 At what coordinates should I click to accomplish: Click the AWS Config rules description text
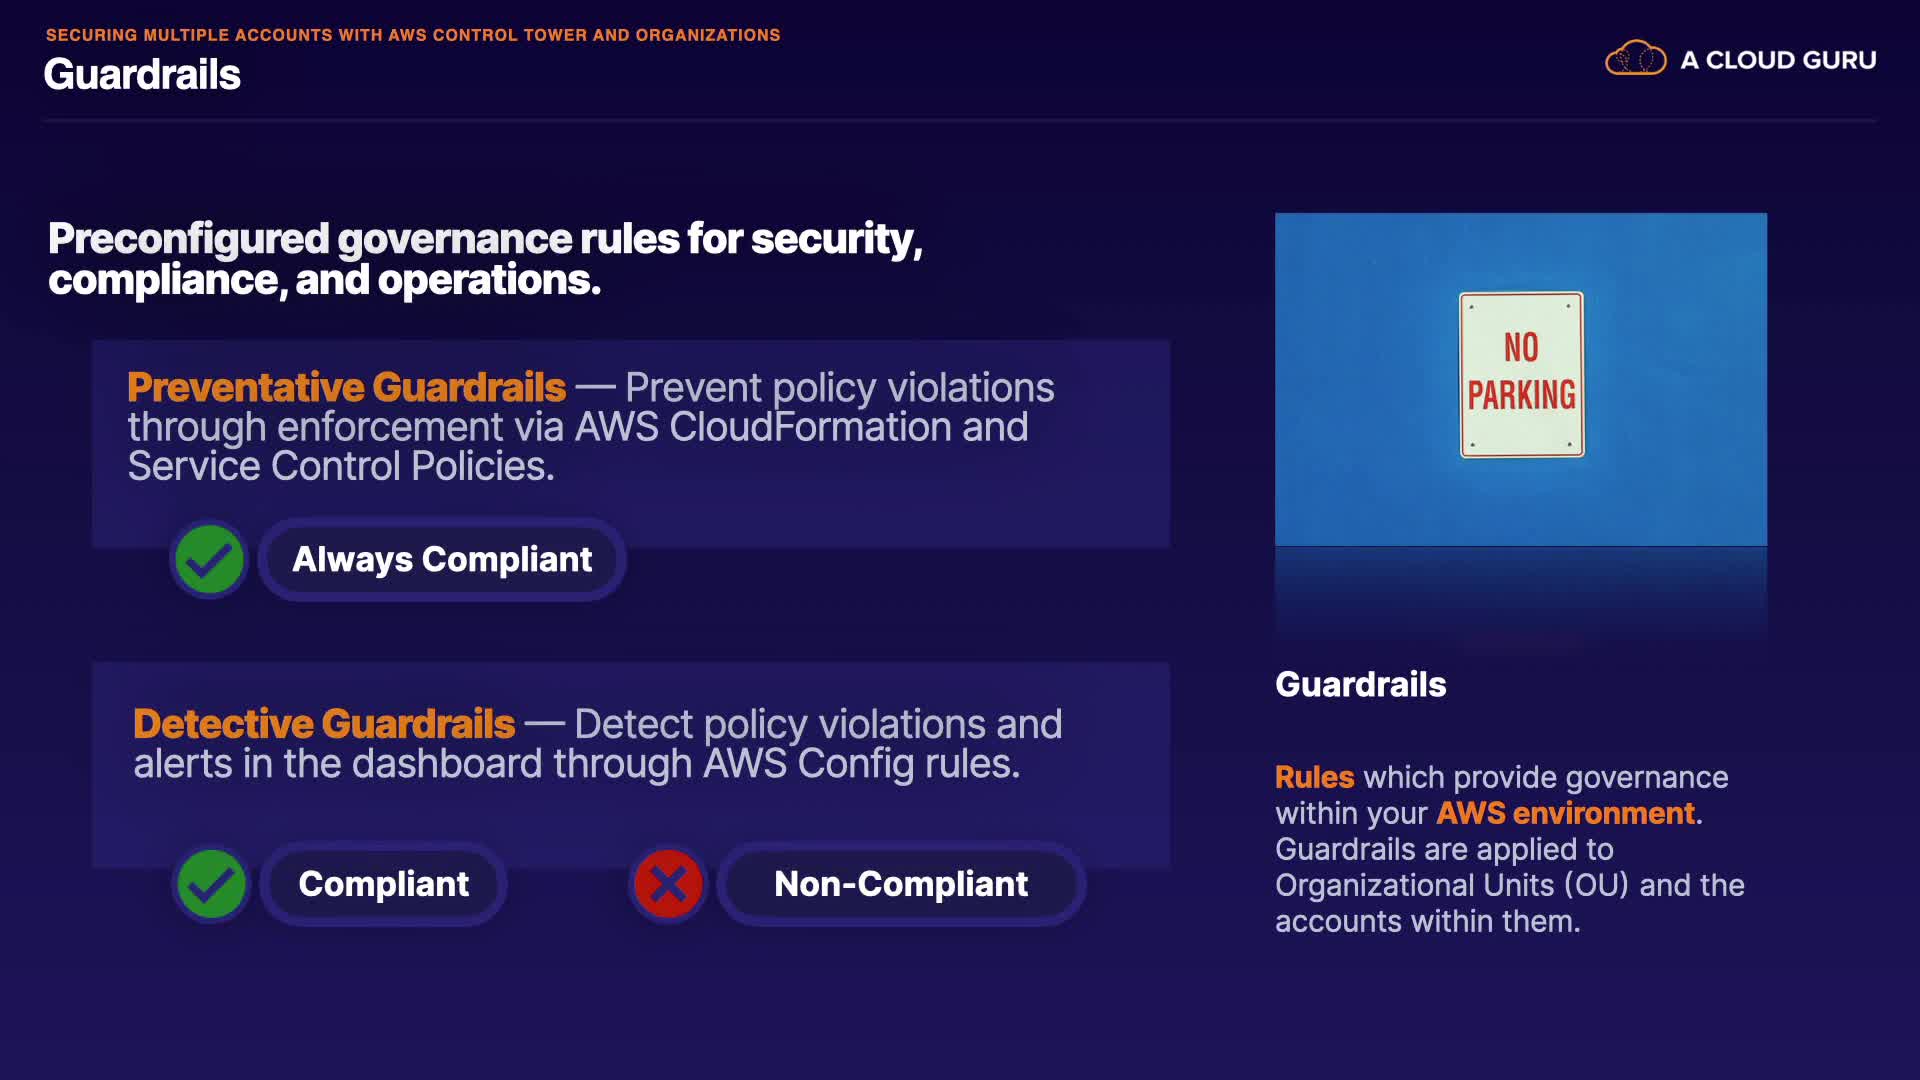pos(577,764)
